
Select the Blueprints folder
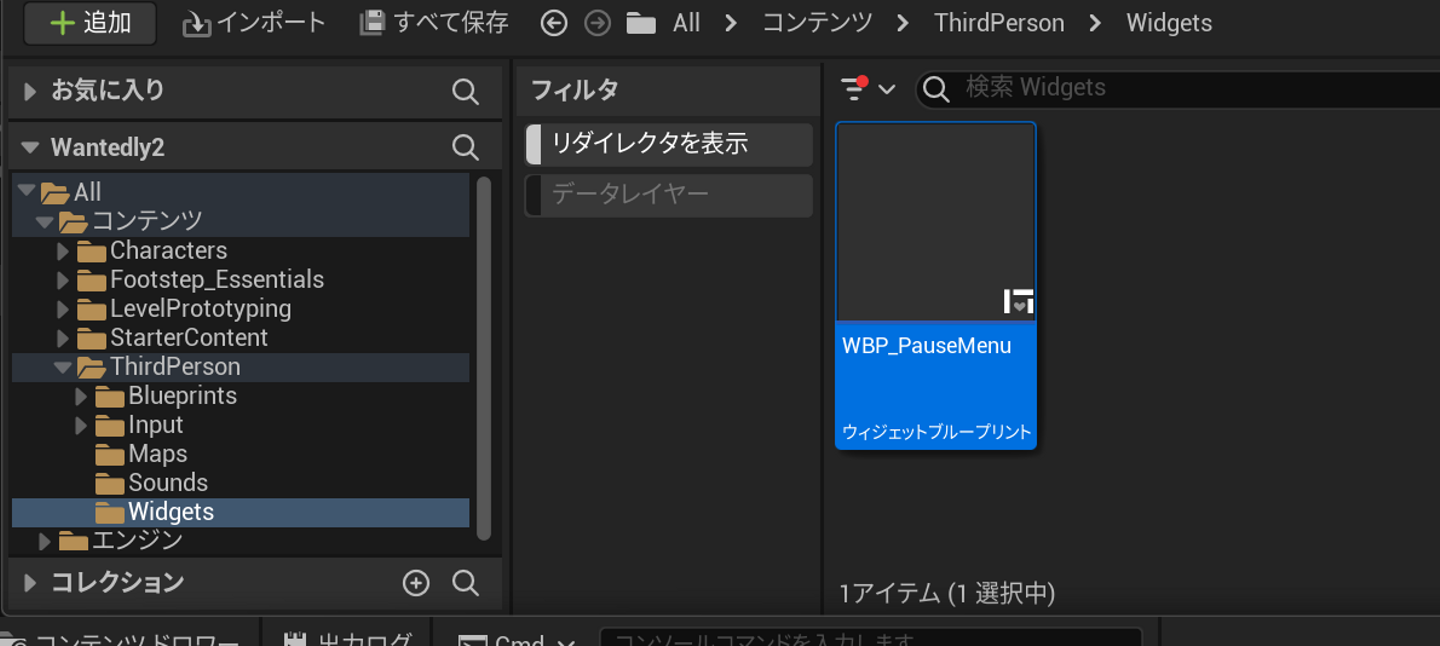point(240,396)
